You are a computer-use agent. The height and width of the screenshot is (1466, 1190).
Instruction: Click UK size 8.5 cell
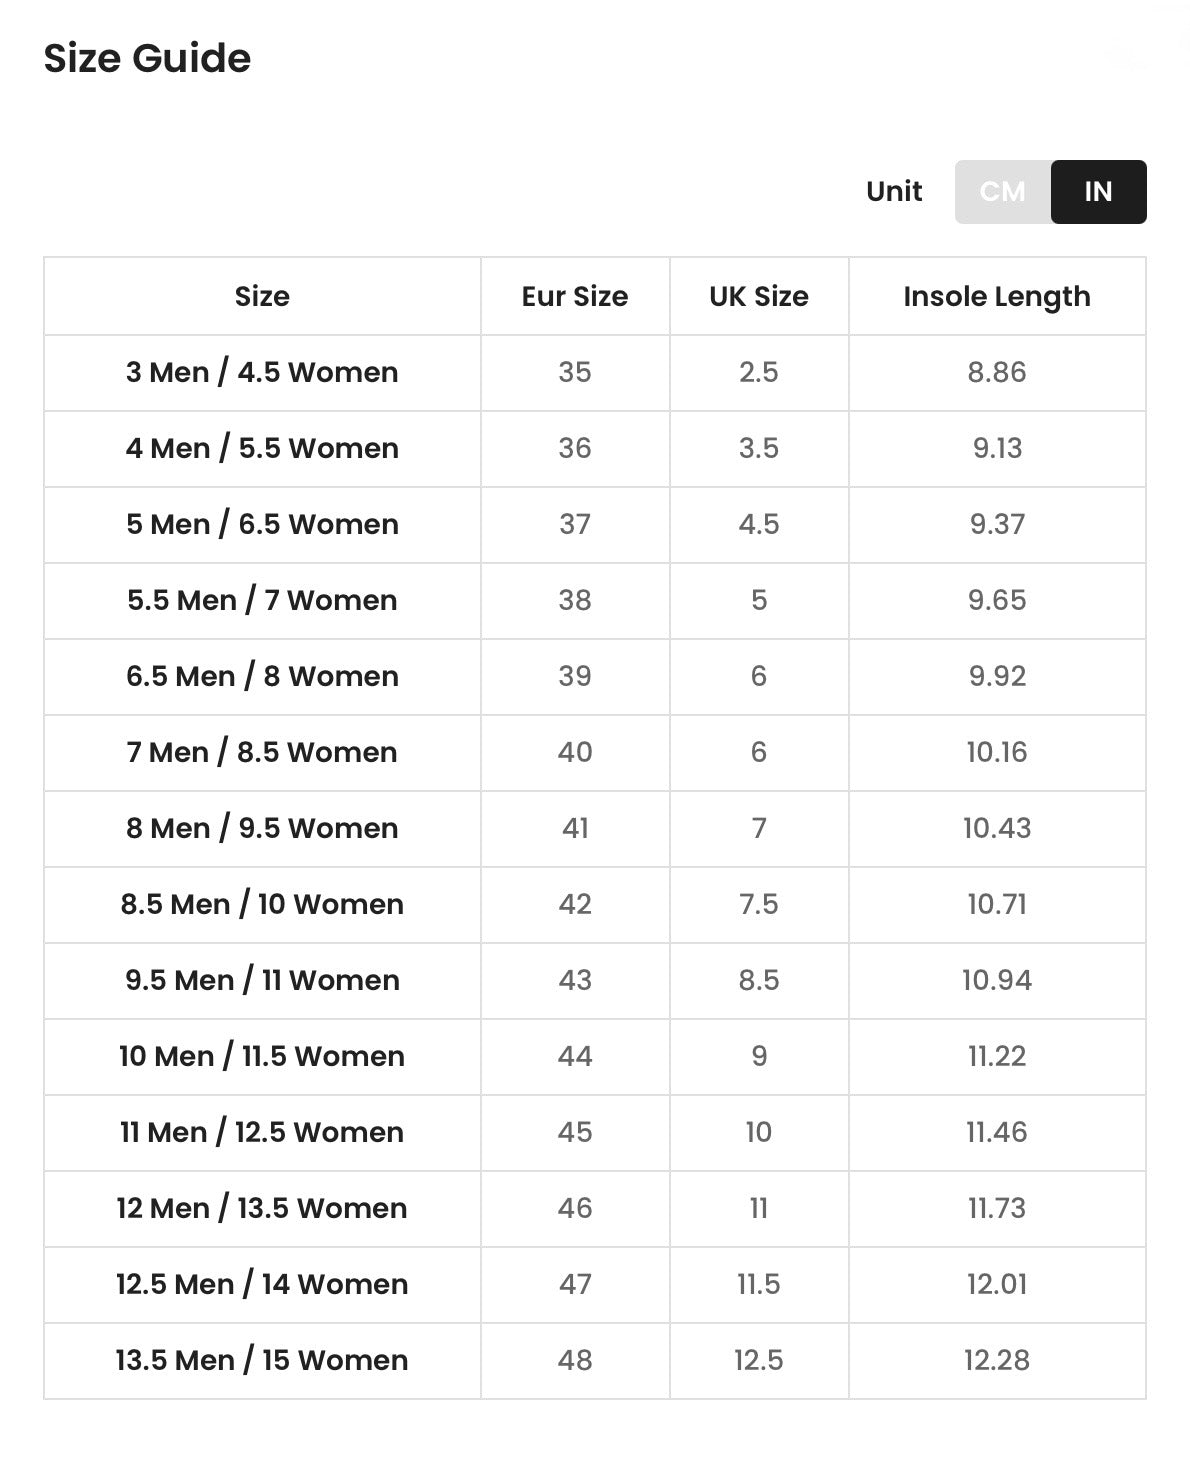[x=759, y=981]
